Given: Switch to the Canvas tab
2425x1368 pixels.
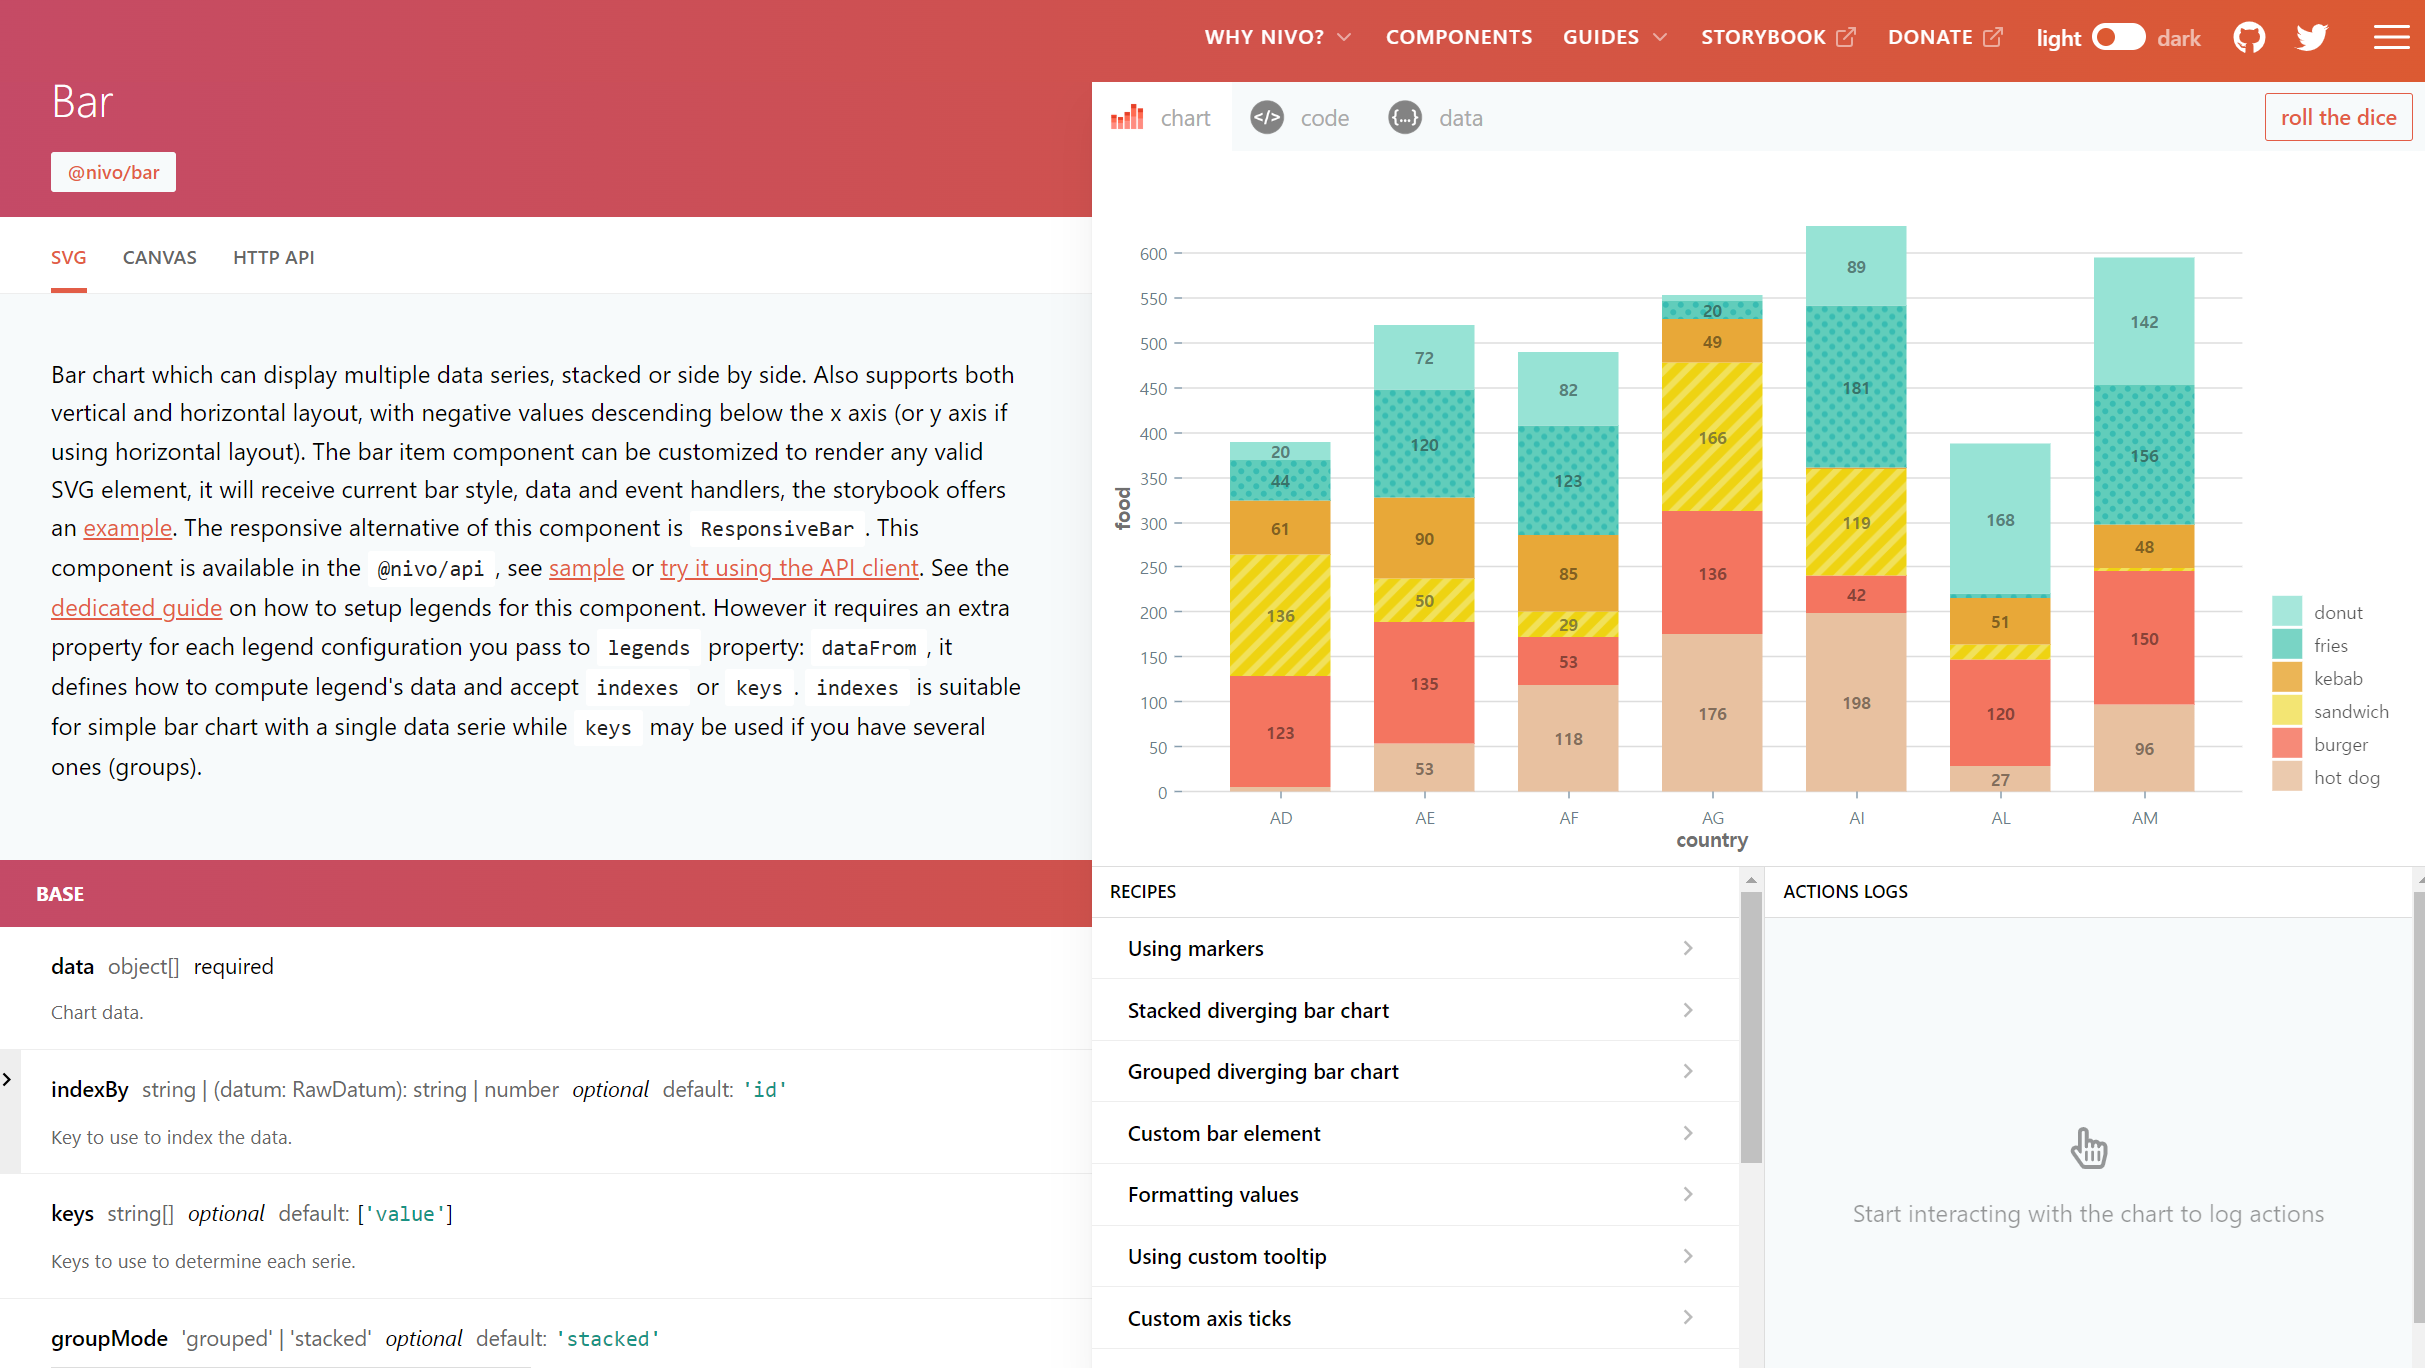Looking at the screenshot, I should point(160,257).
